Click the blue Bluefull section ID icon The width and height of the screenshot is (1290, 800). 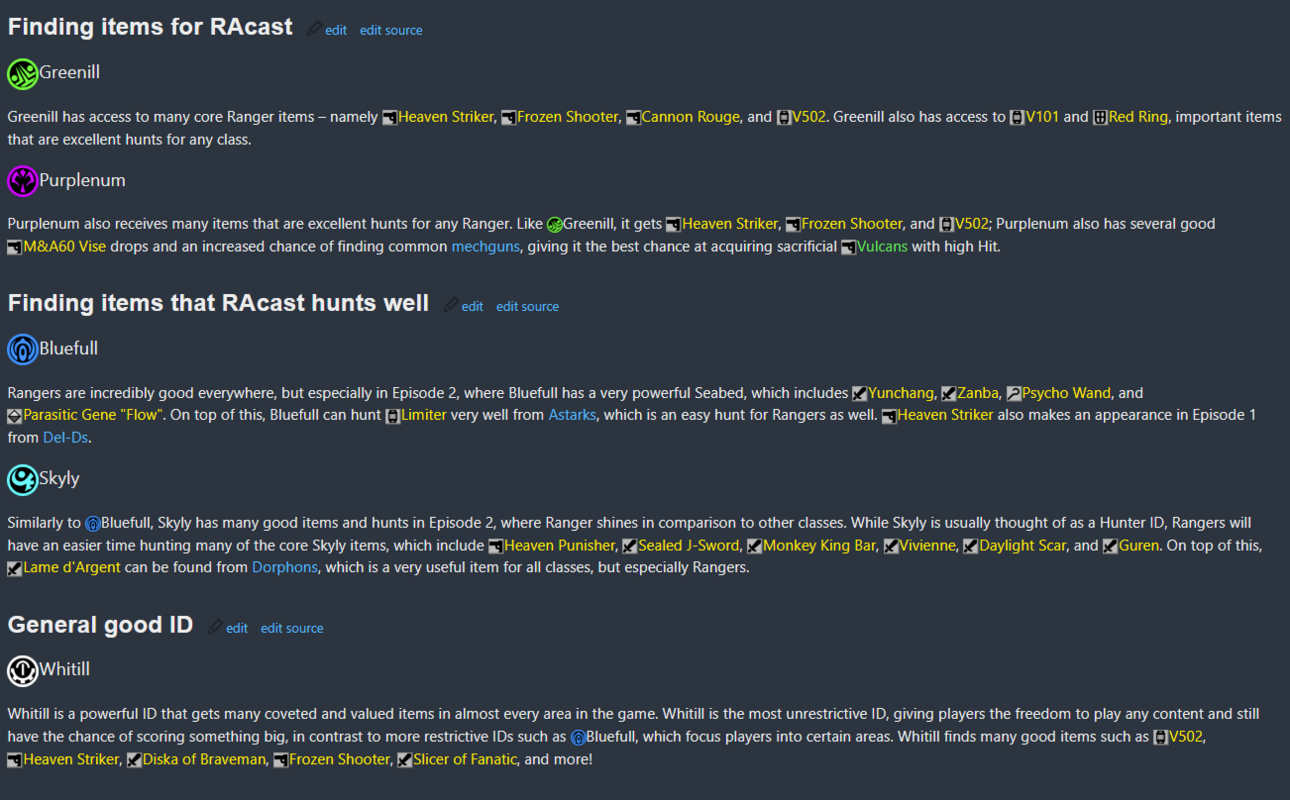pyautogui.click(x=22, y=349)
